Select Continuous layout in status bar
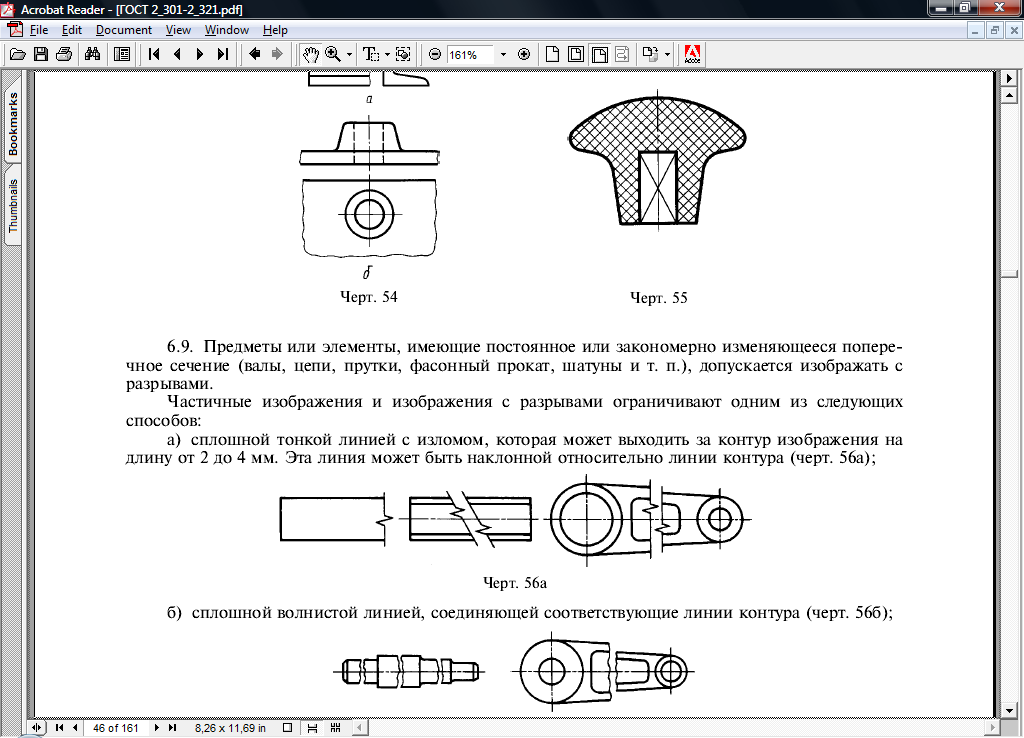Image resolution: width=1024 pixels, height=738 pixels. [x=312, y=728]
